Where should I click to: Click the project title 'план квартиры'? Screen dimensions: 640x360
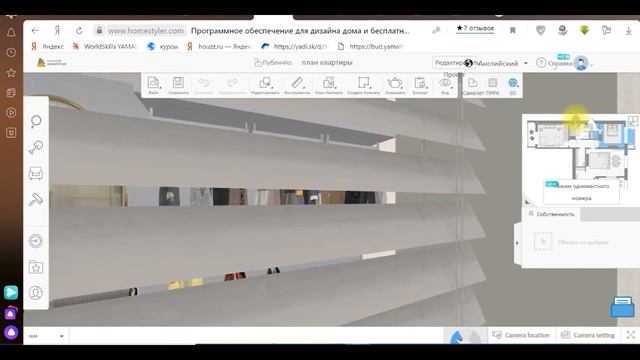(327, 62)
